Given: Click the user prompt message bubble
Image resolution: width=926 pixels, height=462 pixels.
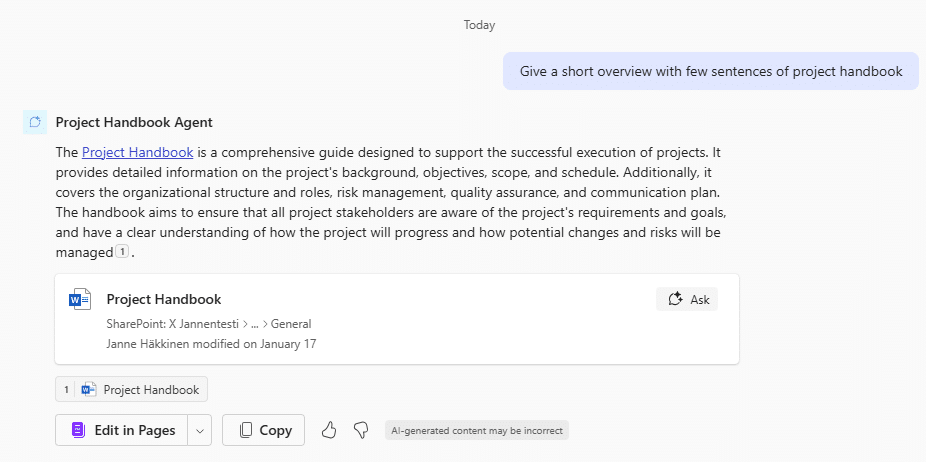Looking at the screenshot, I should tap(711, 71).
